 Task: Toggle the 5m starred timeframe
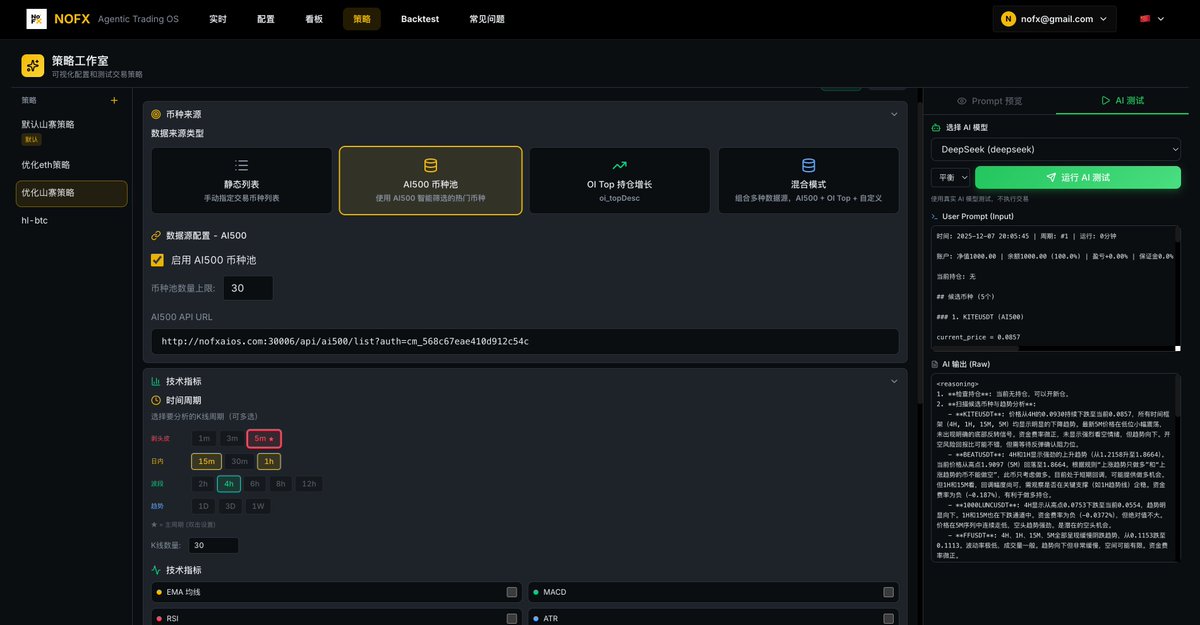[x=264, y=438]
